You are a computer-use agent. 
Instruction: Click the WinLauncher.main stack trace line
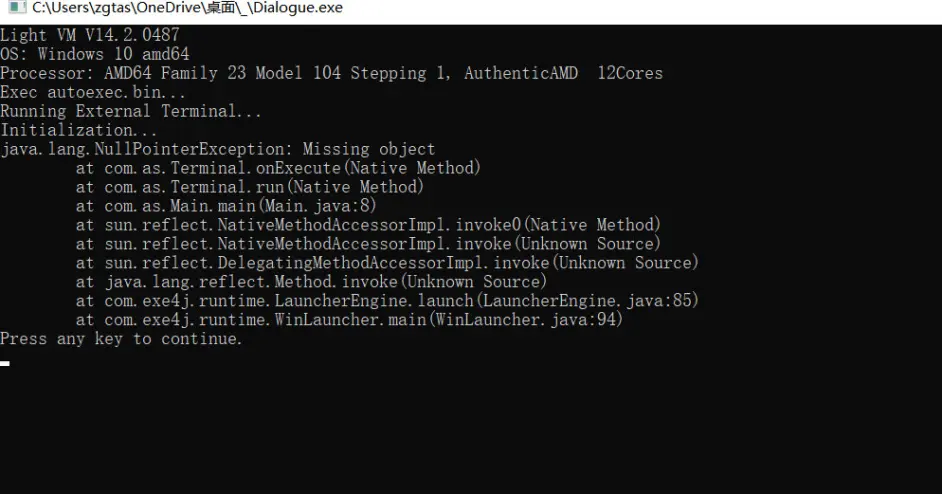pos(349,320)
